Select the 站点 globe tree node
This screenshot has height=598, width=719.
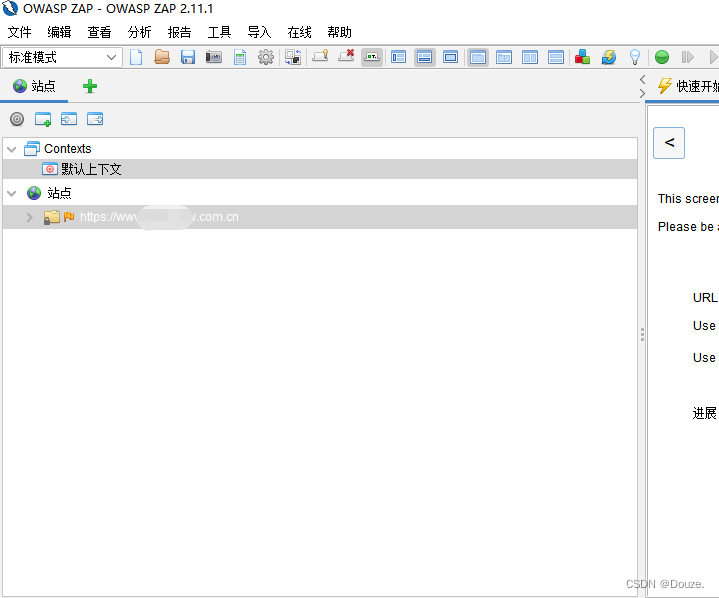tap(49, 193)
